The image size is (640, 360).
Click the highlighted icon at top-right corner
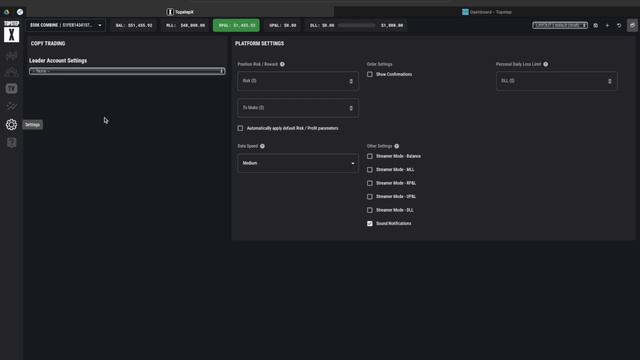pyautogui.click(x=632, y=25)
